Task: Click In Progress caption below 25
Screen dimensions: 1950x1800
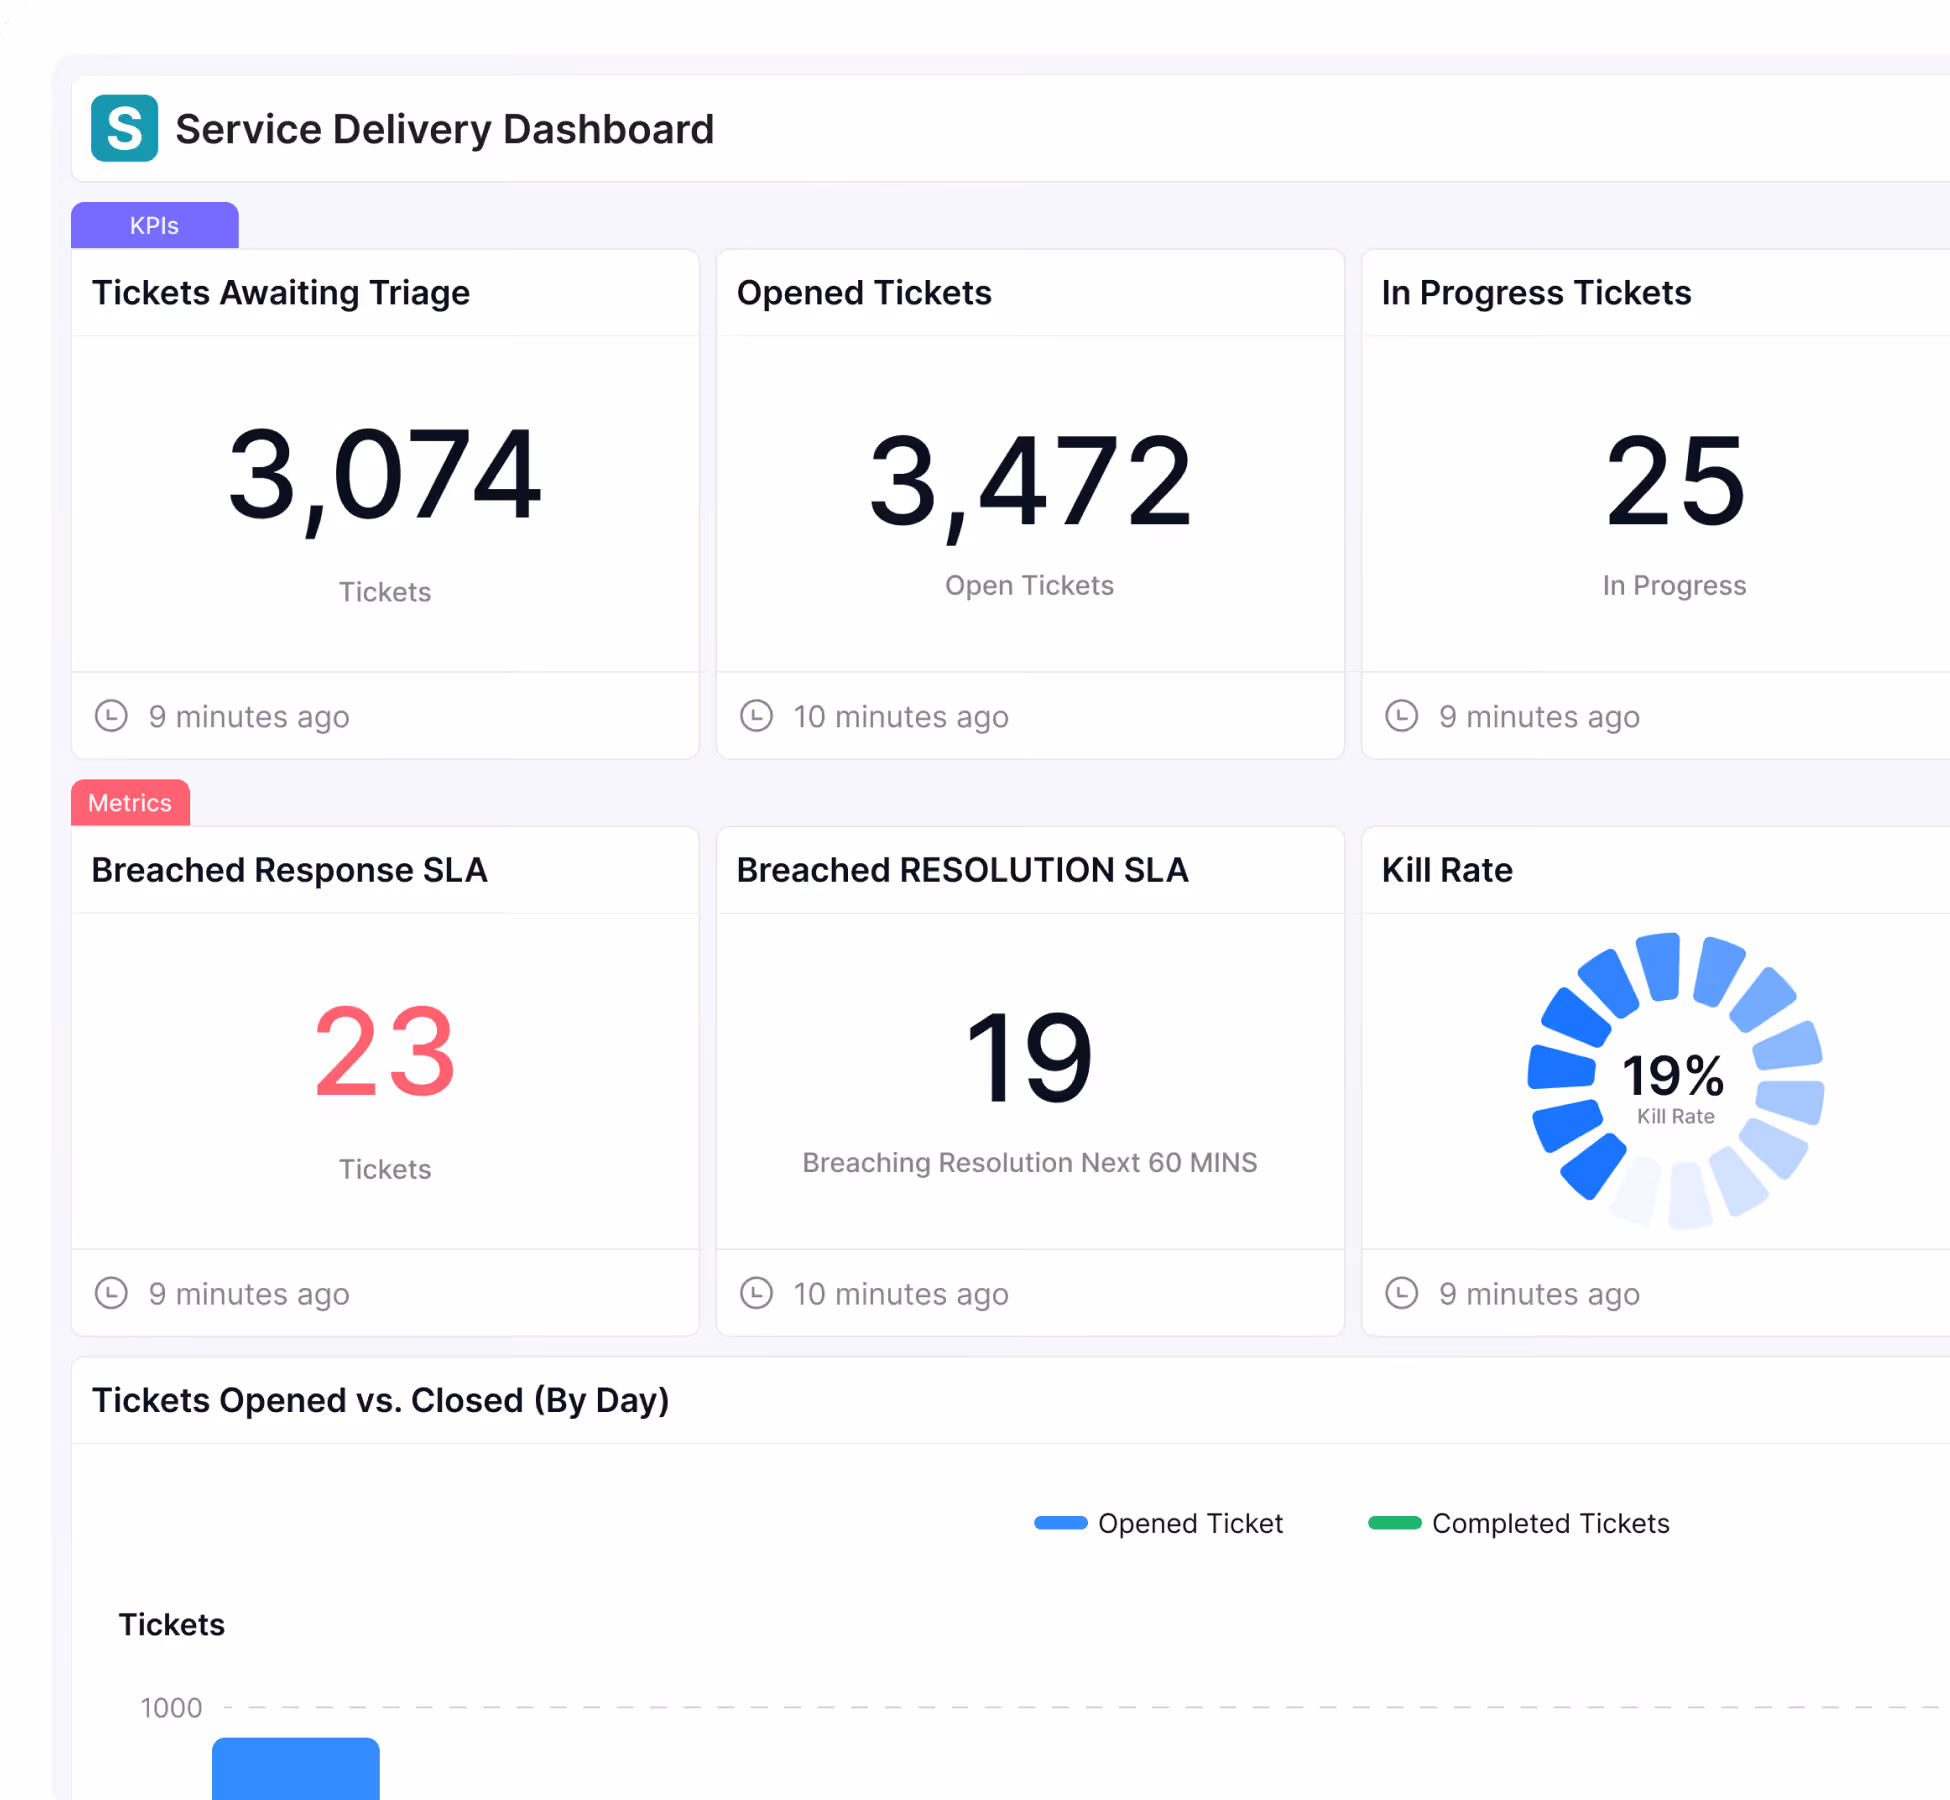Action: coord(1675,585)
